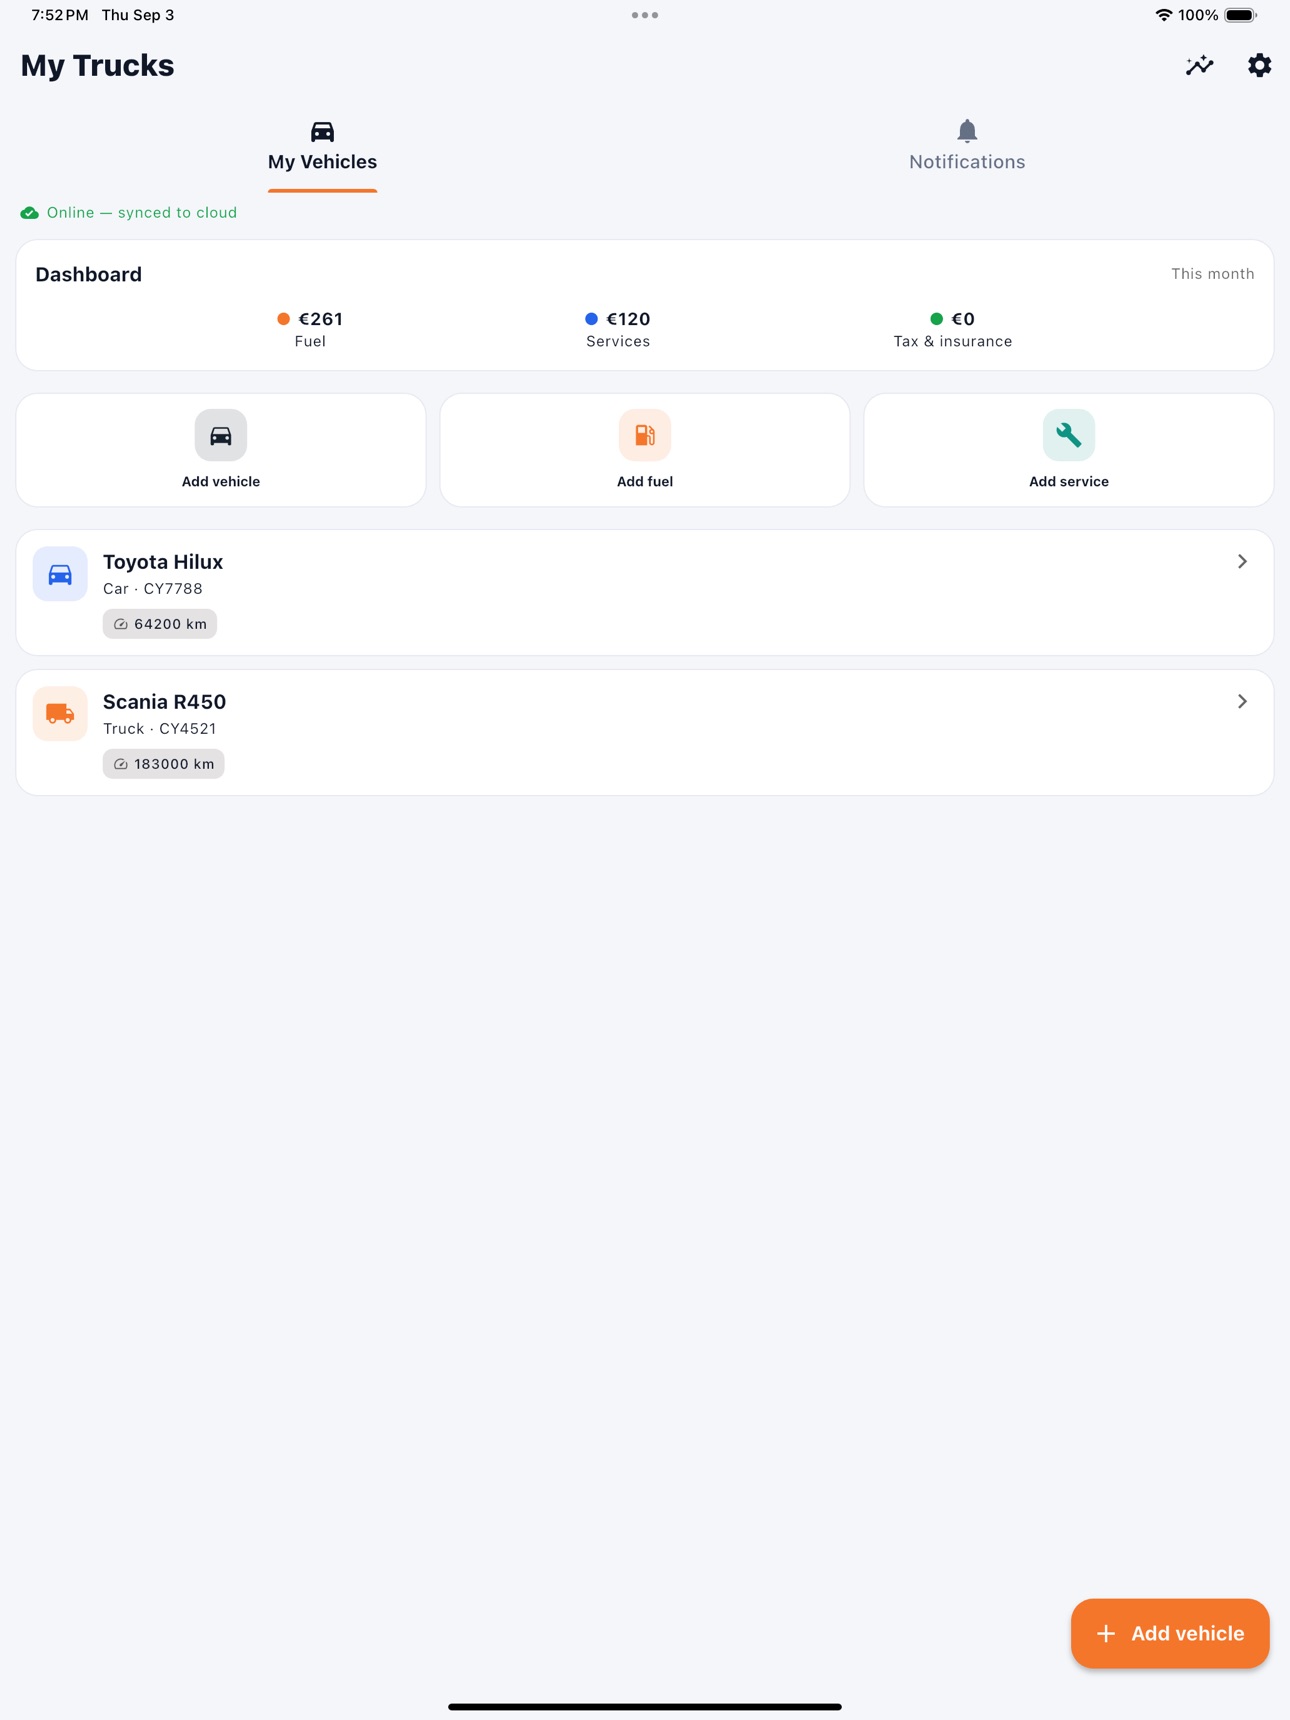Tap the €0 tax and insurance amount
Image resolution: width=1290 pixels, height=1720 pixels.
tap(963, 319)
